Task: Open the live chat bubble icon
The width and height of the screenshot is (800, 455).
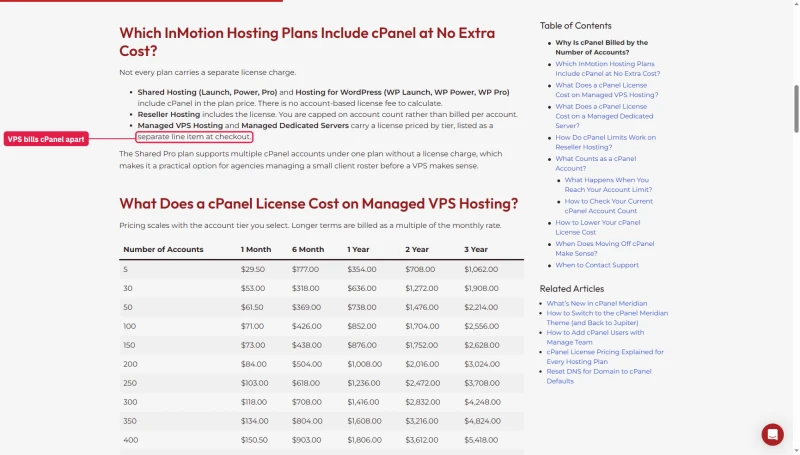Action: pyautogui.click(x=772, y=435)
